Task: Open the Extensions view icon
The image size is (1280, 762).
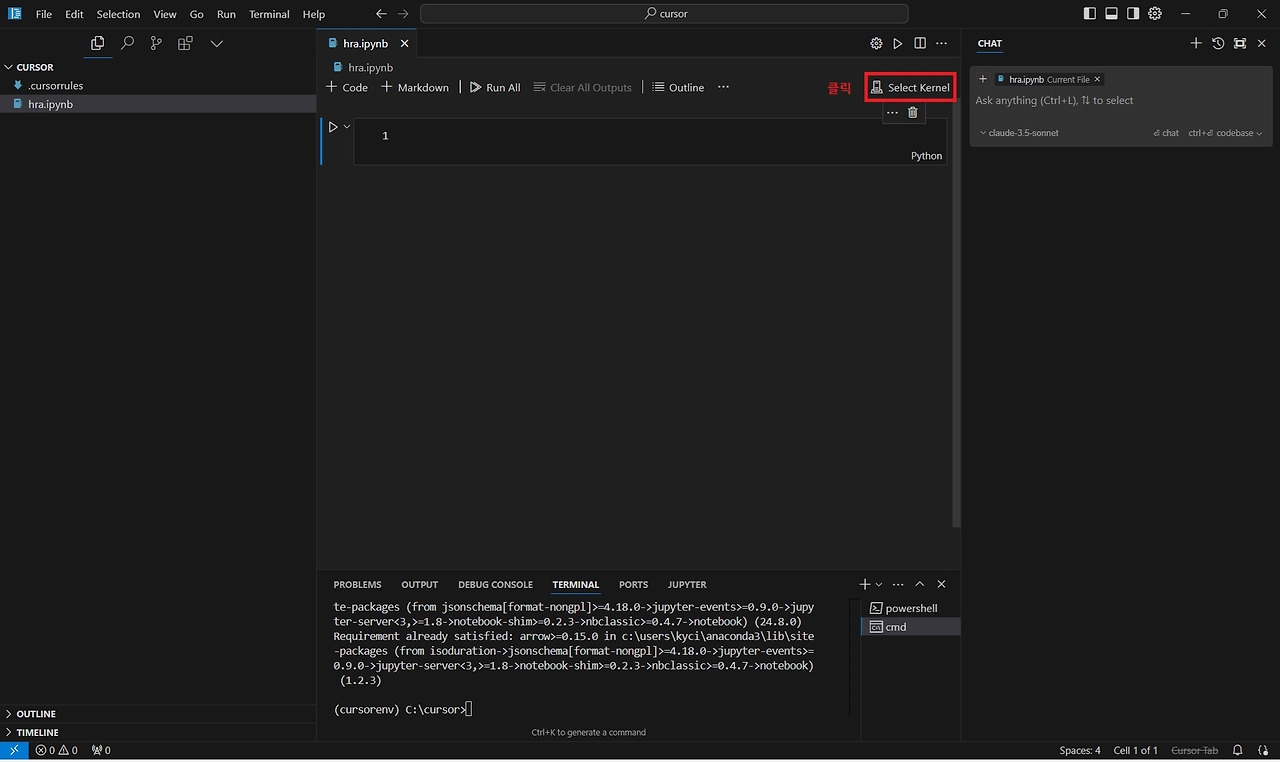Action: coord(185,43)
